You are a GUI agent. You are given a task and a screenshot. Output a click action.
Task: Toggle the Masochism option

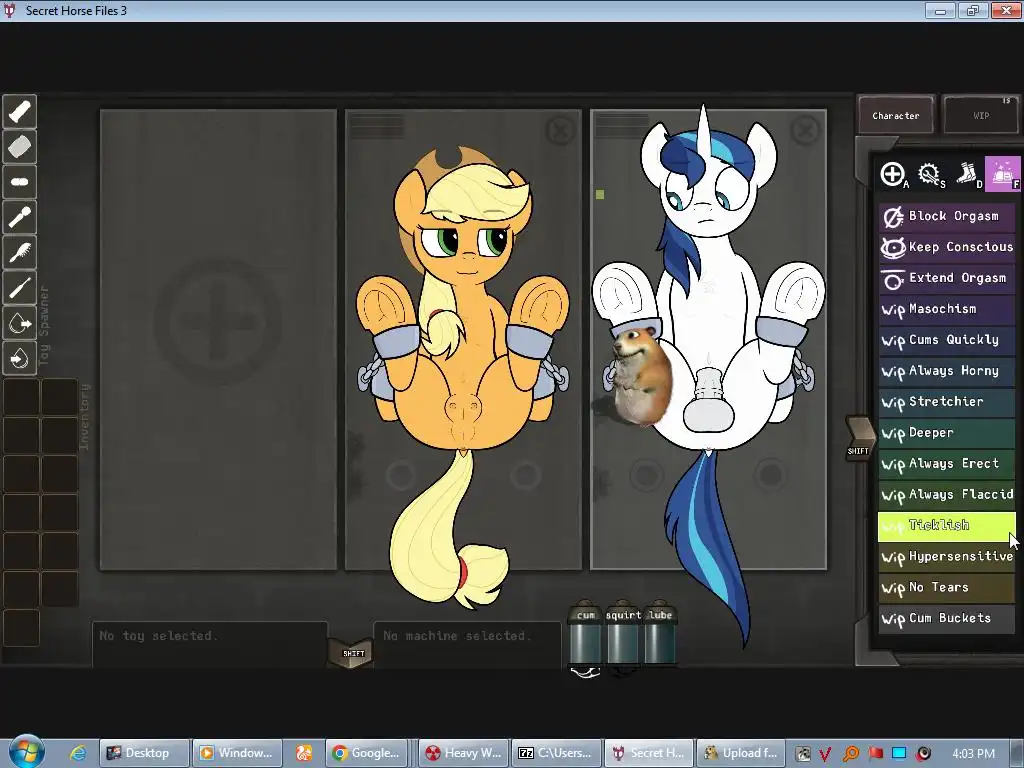(946, 309)
